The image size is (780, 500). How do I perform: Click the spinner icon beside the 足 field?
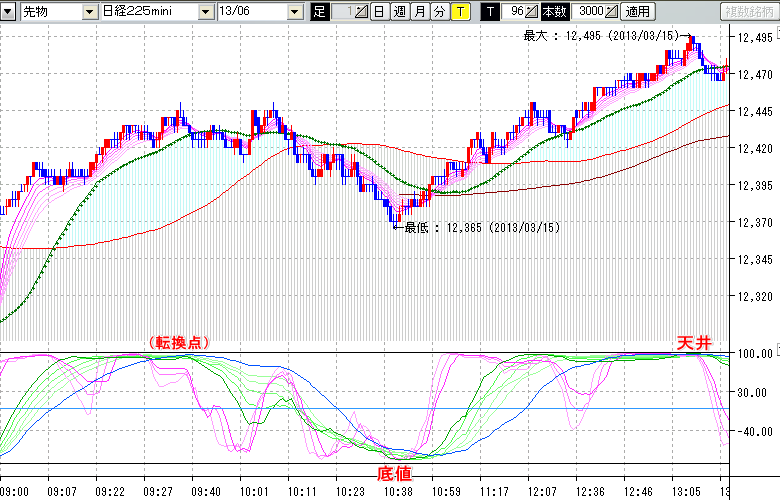click(x=361, y=12)
